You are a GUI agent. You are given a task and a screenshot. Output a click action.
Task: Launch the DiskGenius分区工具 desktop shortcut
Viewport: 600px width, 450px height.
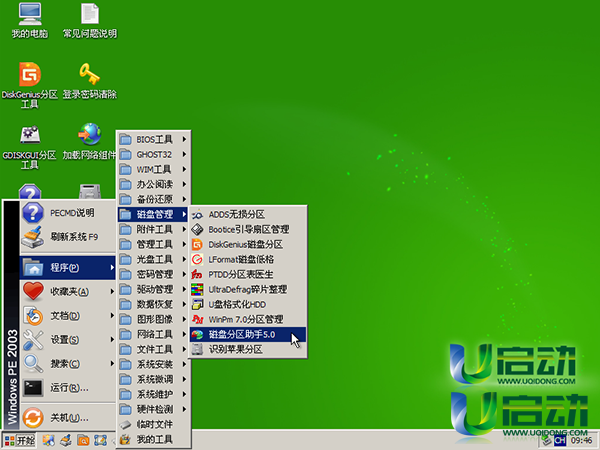point(30,85)
